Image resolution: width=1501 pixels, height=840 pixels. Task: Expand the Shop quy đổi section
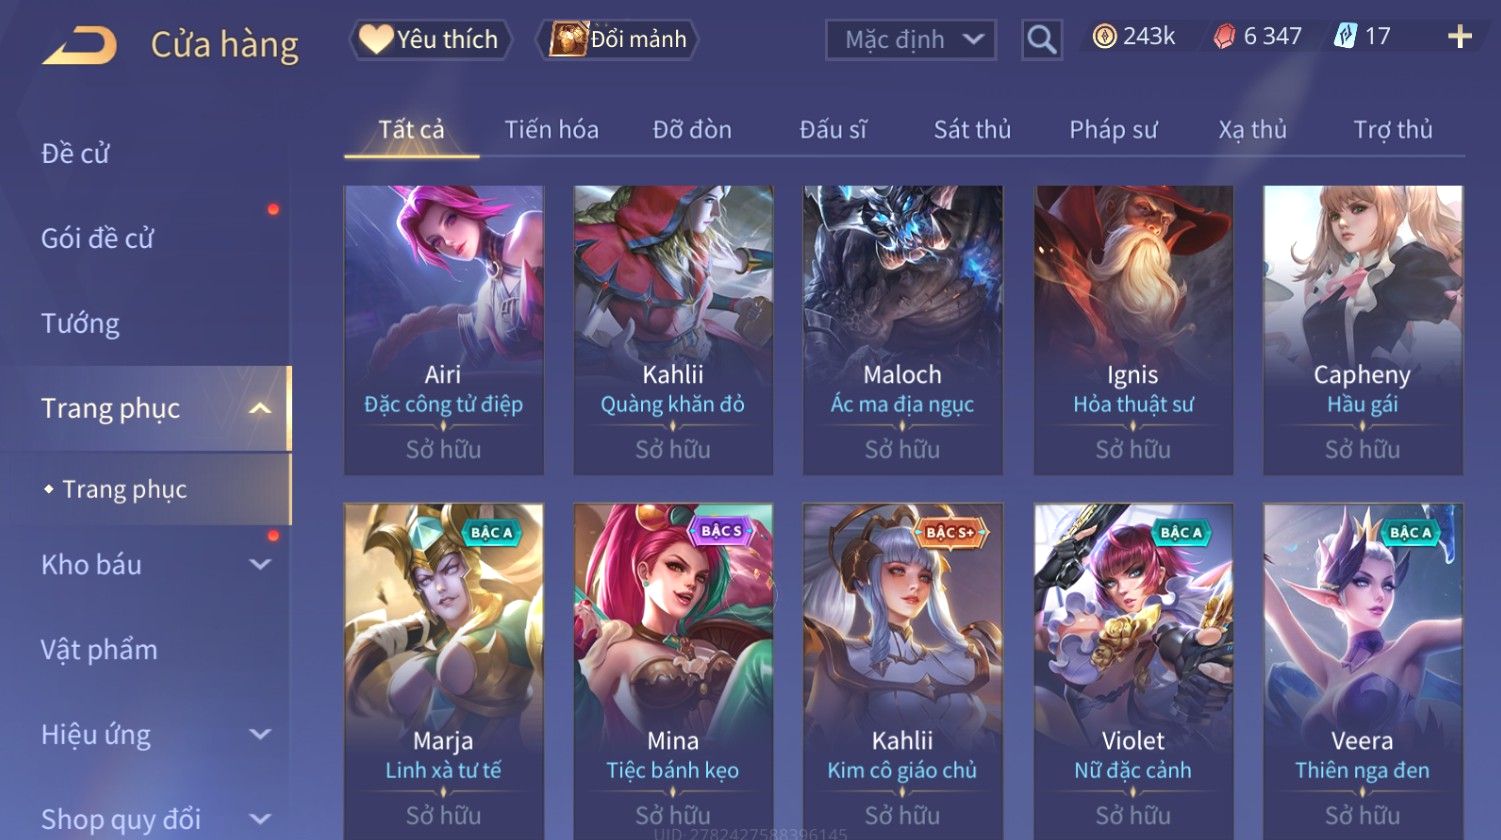pos(260,819)
